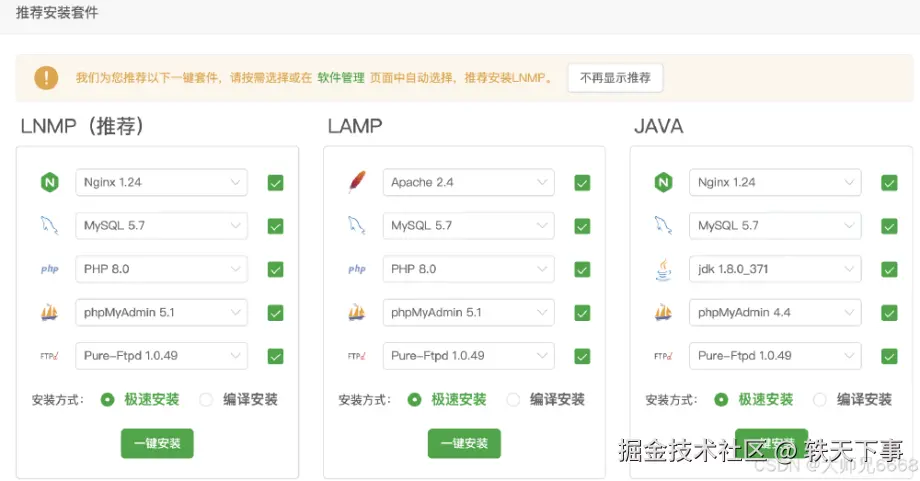Click the MySQL dolphin icon in LAMP
The width and height of the screenshot is (920, 481).
[356, 226]
